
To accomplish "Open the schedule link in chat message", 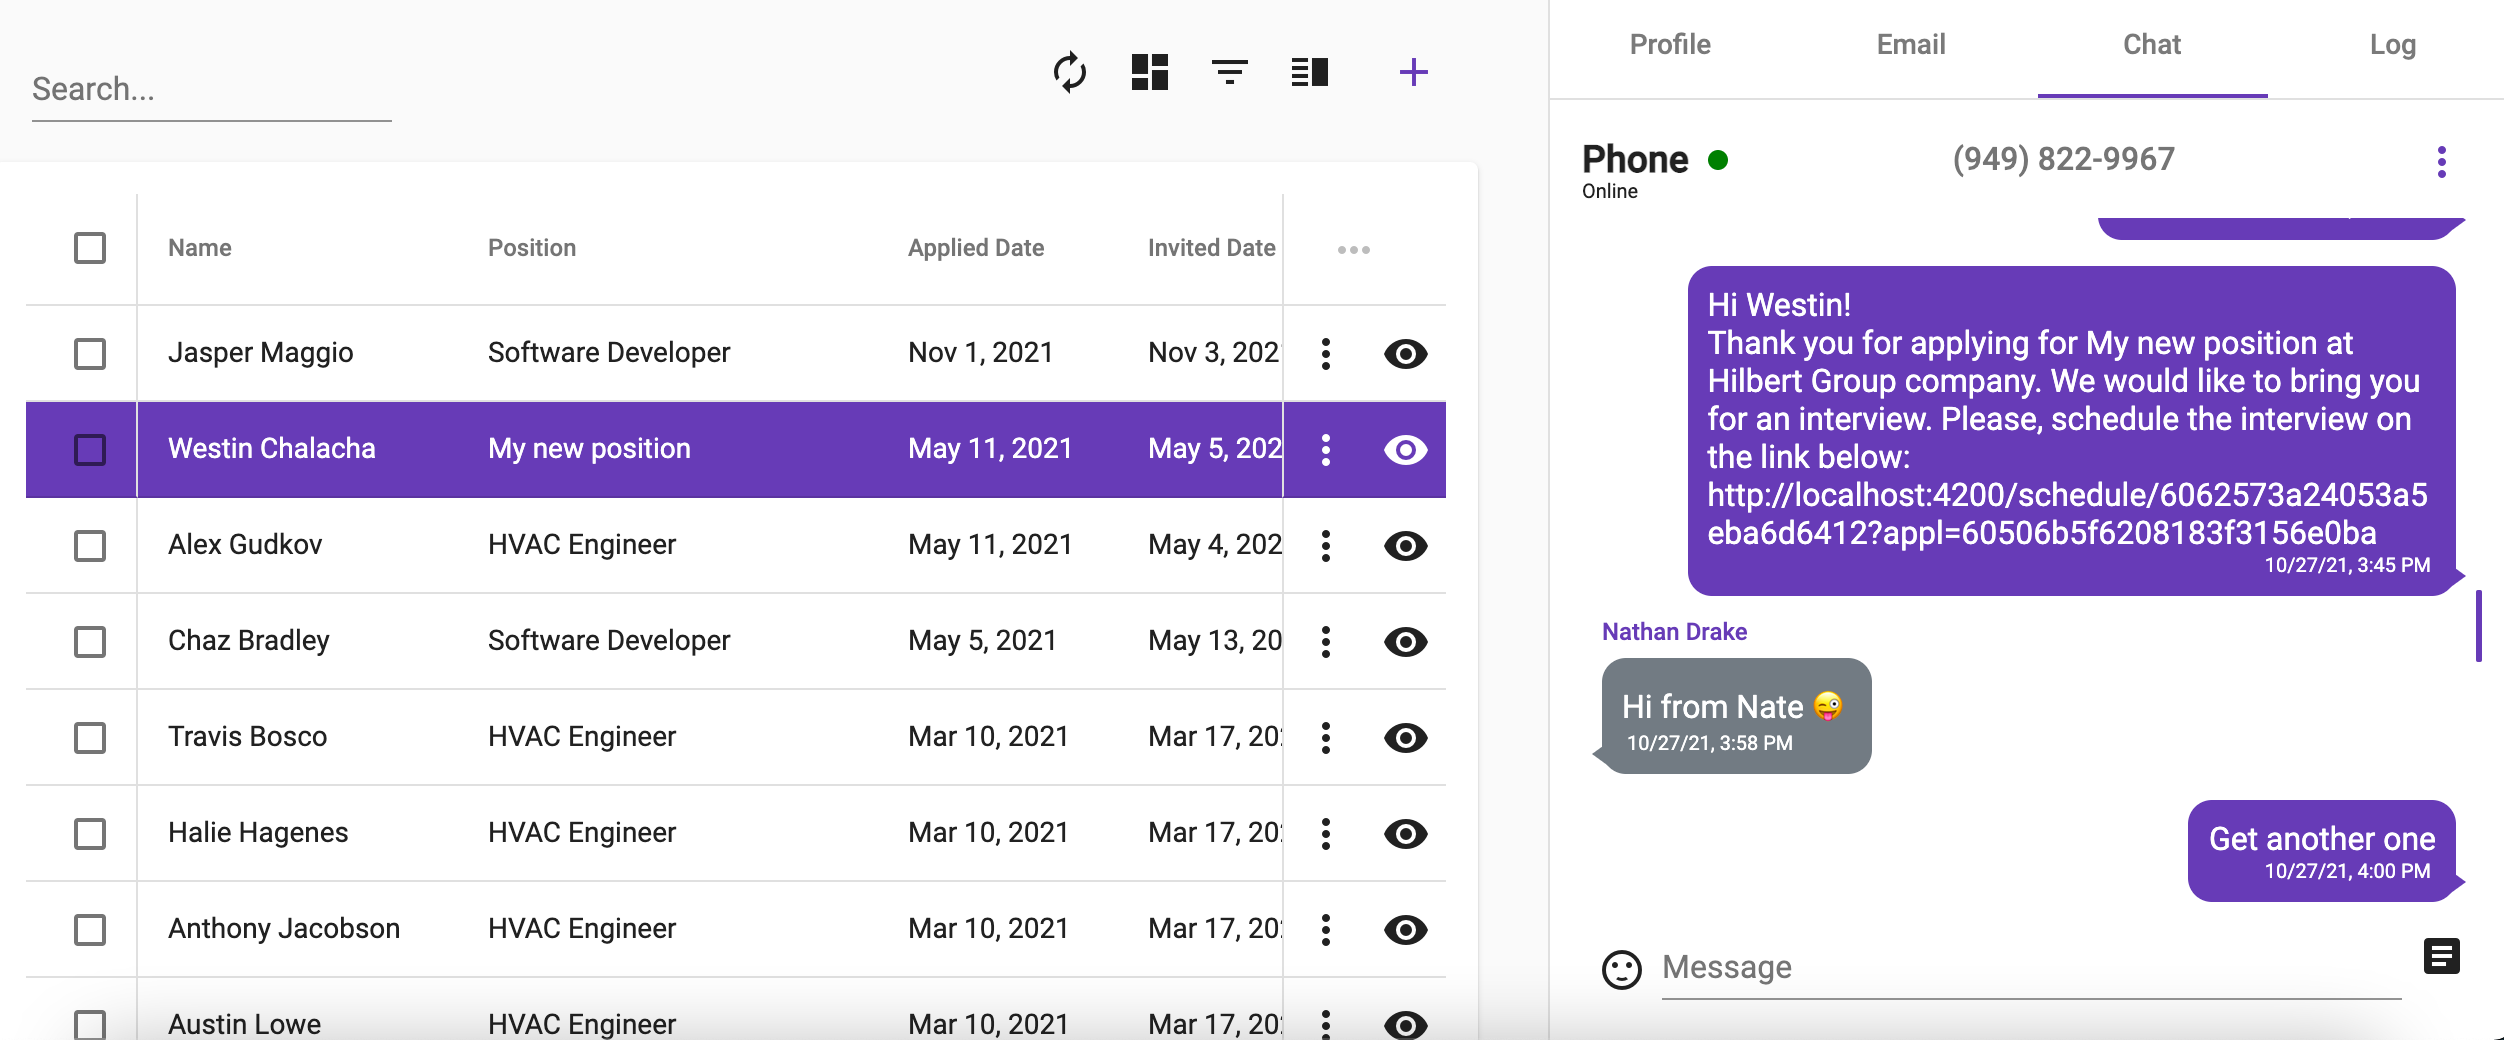I will click(2066, 514).
